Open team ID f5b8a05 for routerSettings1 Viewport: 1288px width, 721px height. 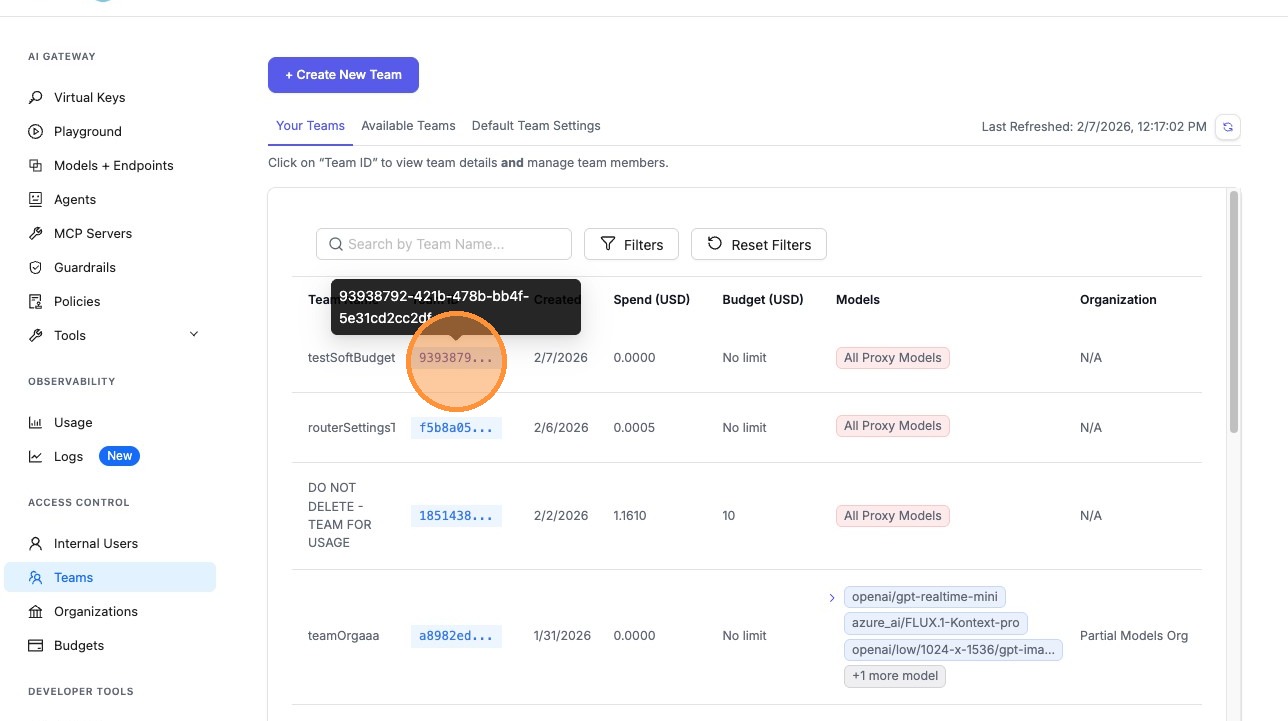click(x=456, y=428)
